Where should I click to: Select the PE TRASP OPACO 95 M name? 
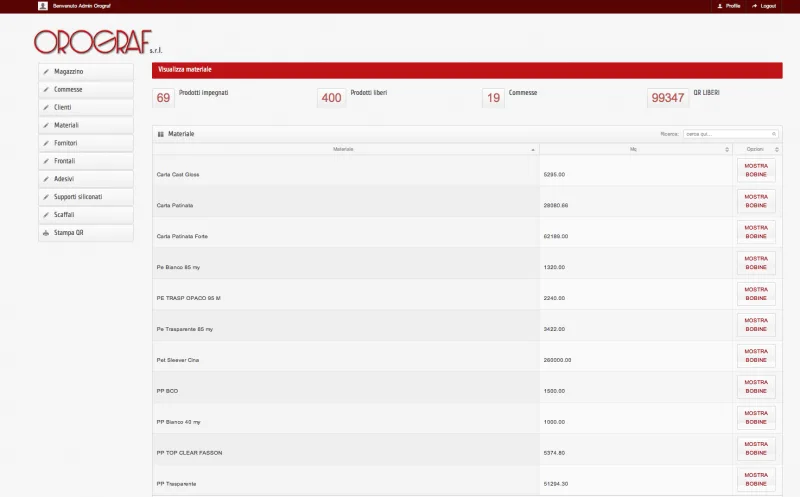(x=188, y=298)
